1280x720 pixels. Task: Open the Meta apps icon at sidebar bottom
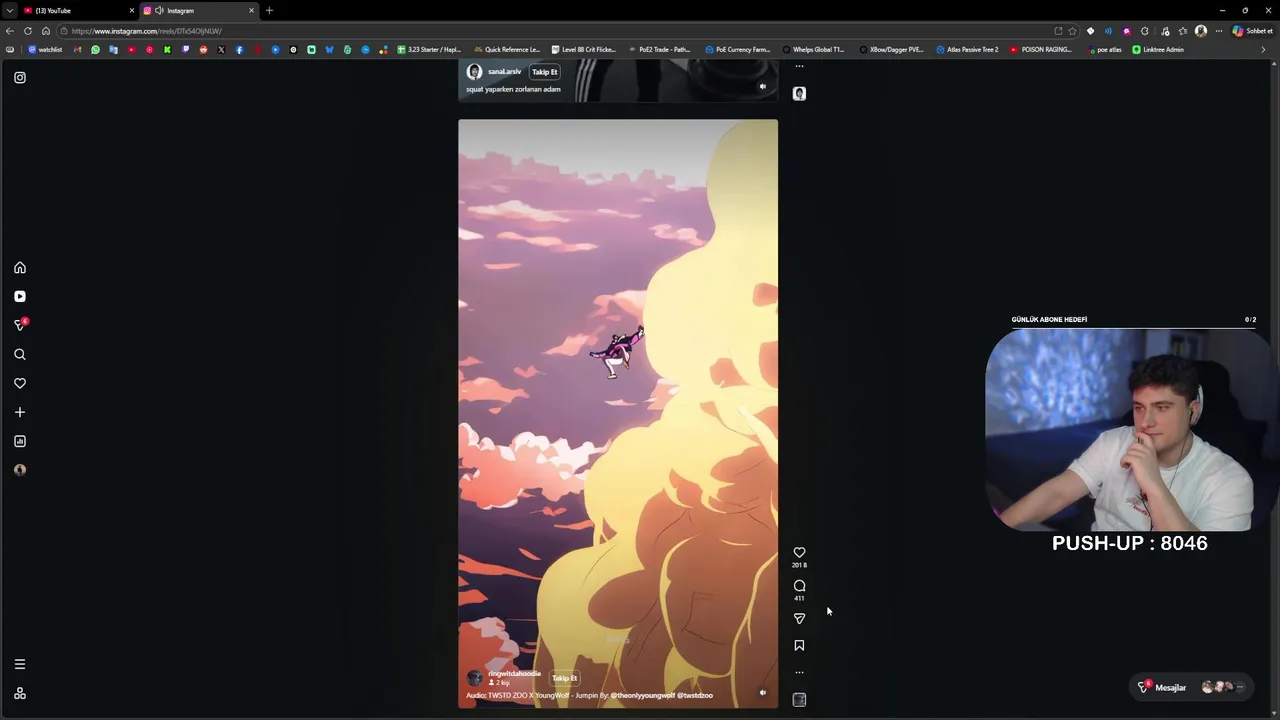20,693
